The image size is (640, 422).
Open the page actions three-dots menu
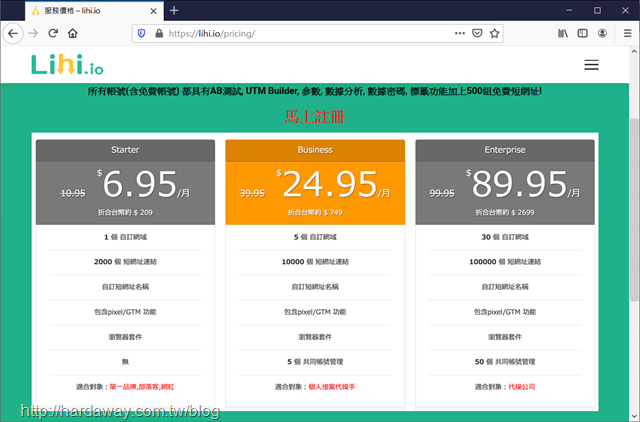pyautogui.click(x=460, y=33)
